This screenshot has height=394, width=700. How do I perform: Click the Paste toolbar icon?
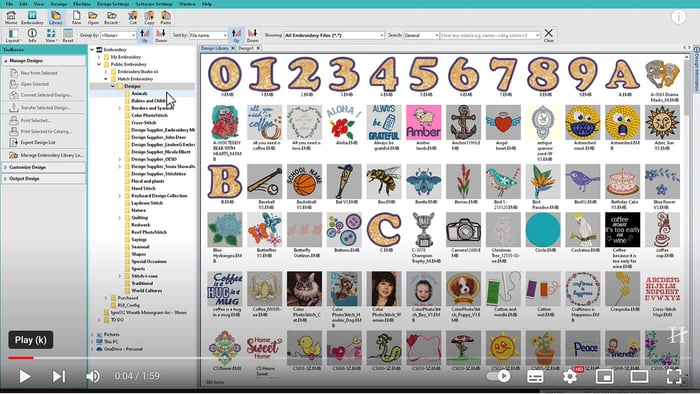(166, 17)
